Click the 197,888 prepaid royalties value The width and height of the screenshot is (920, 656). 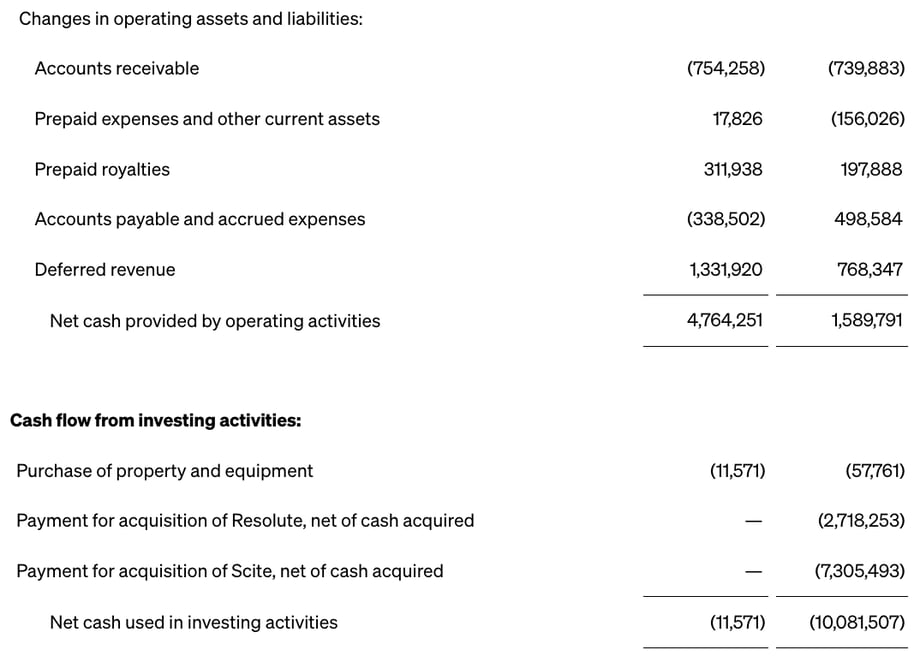point(871,169)
